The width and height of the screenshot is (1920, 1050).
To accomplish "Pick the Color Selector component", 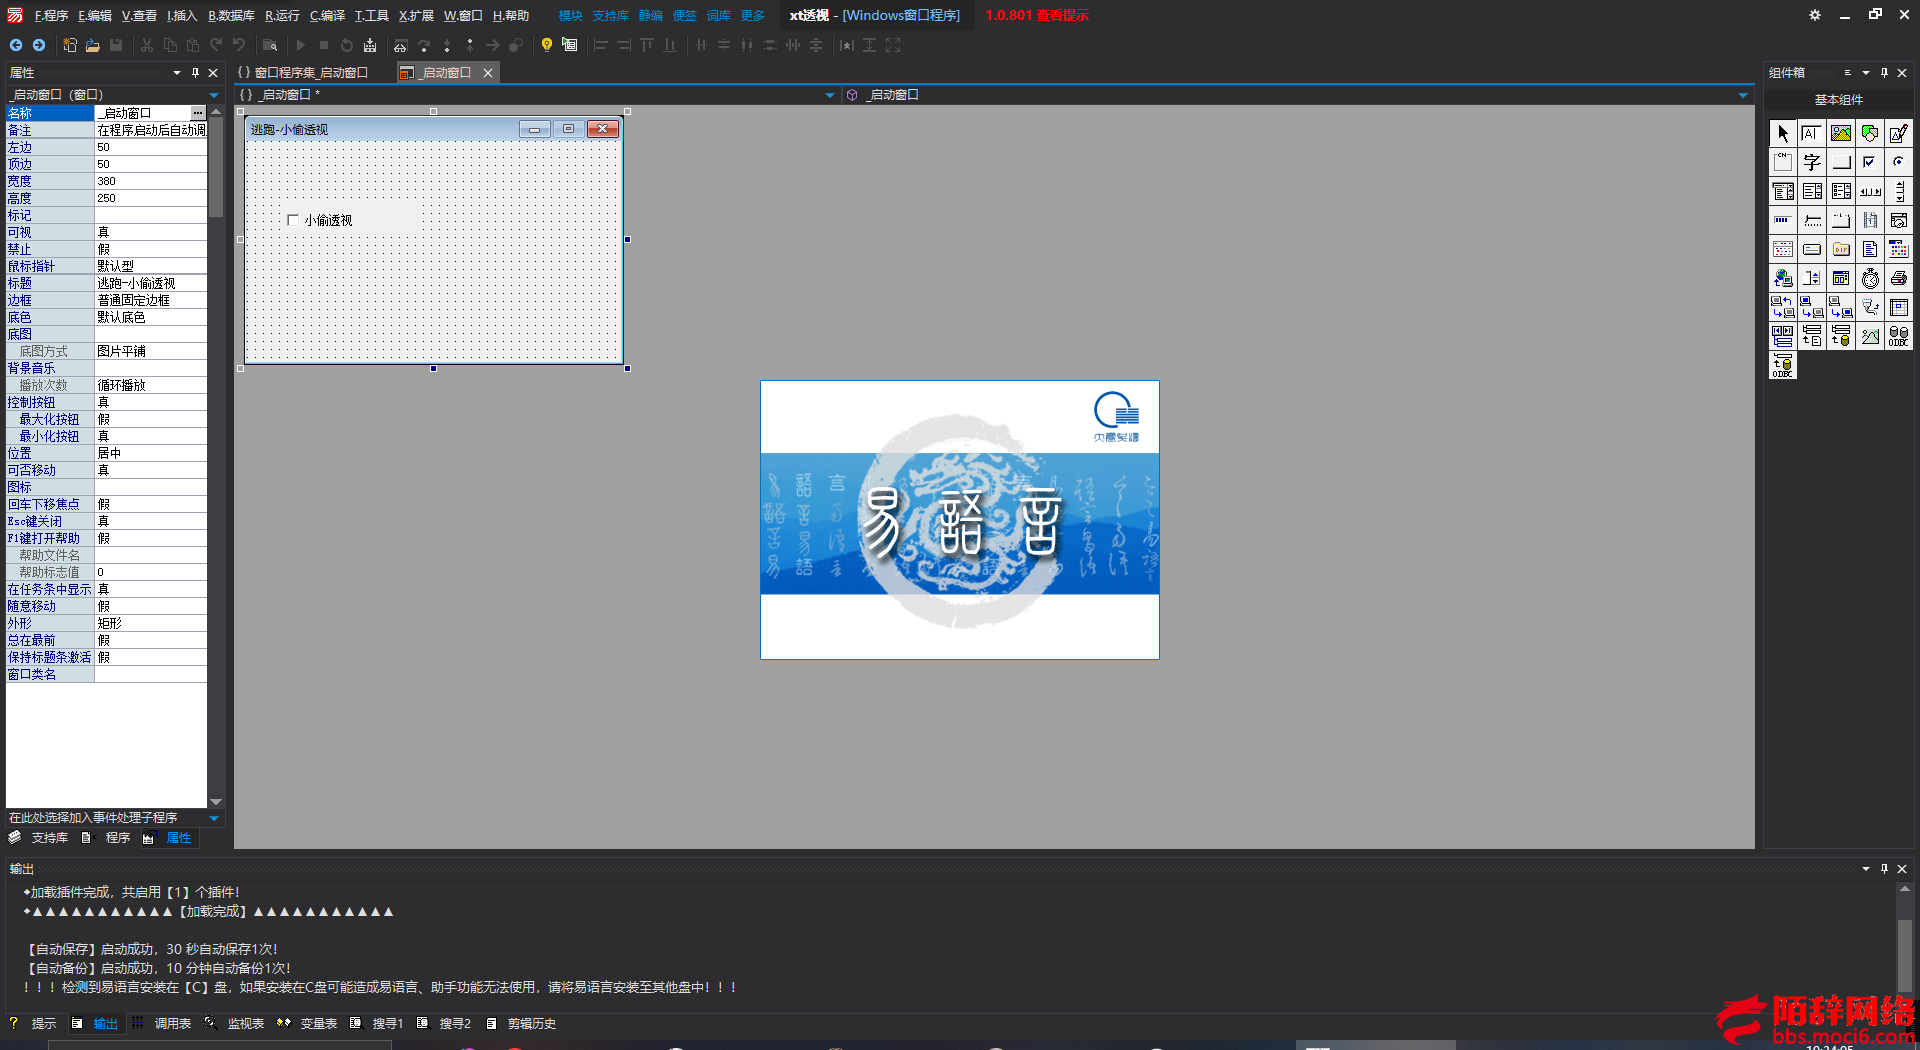I will 1898,249.
